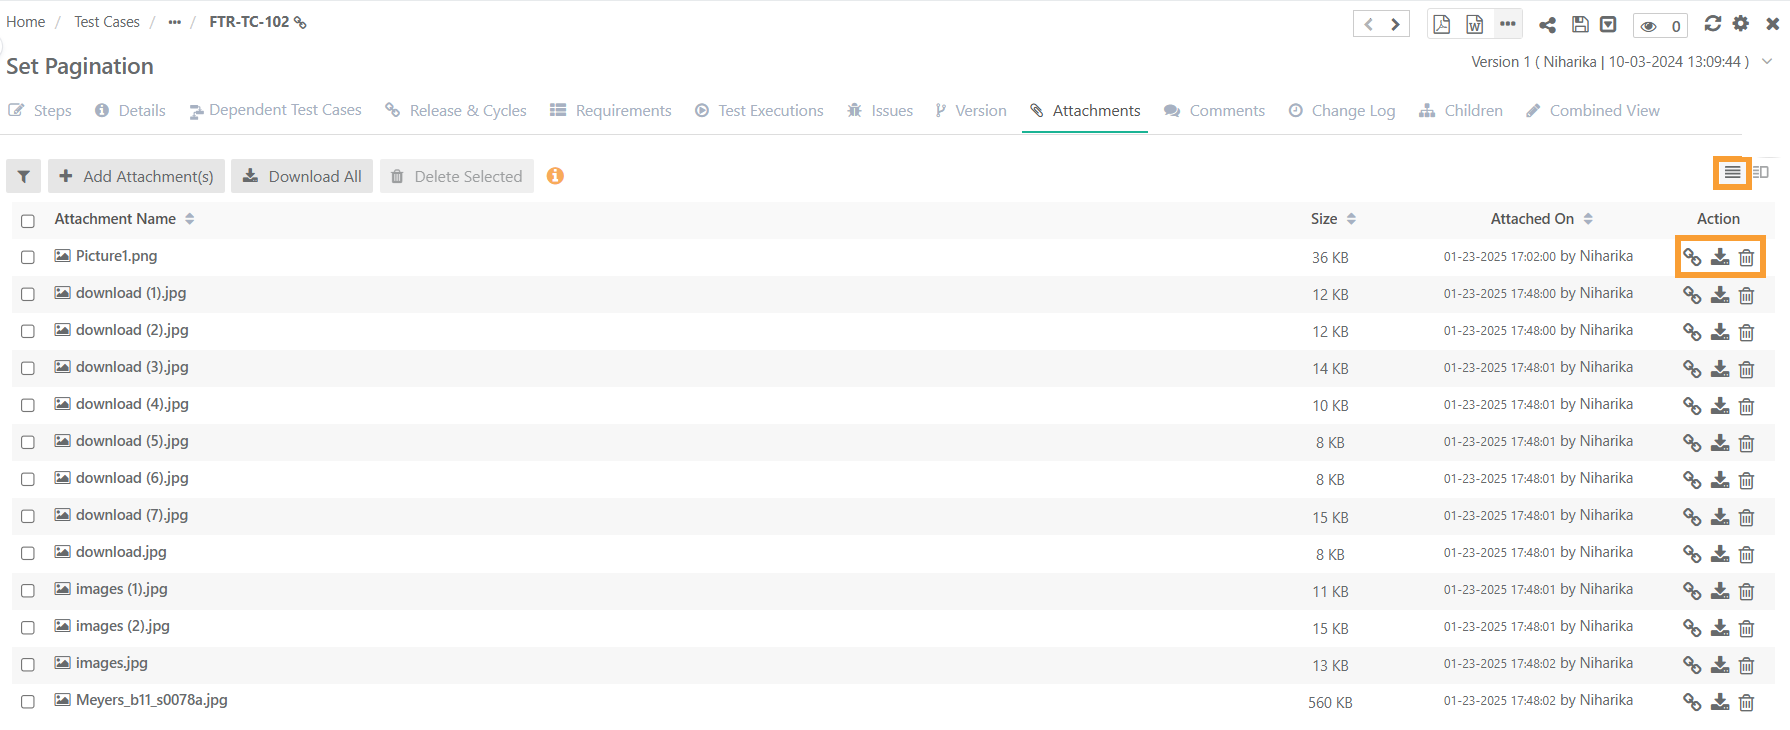Screen dimensions: 1790x730
Task: Delete Picture1.png attachment
Action: pos(1746,258)
